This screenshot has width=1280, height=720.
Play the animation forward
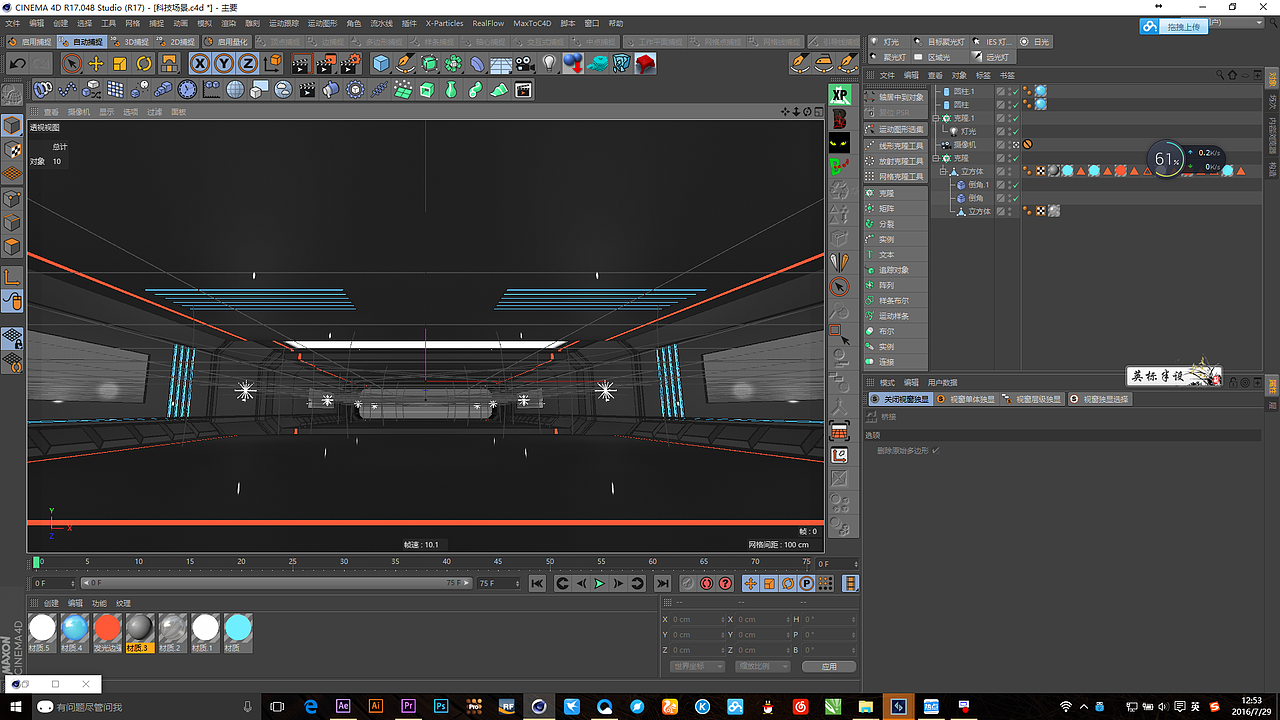pyautogui.click(x=600, y=583)
